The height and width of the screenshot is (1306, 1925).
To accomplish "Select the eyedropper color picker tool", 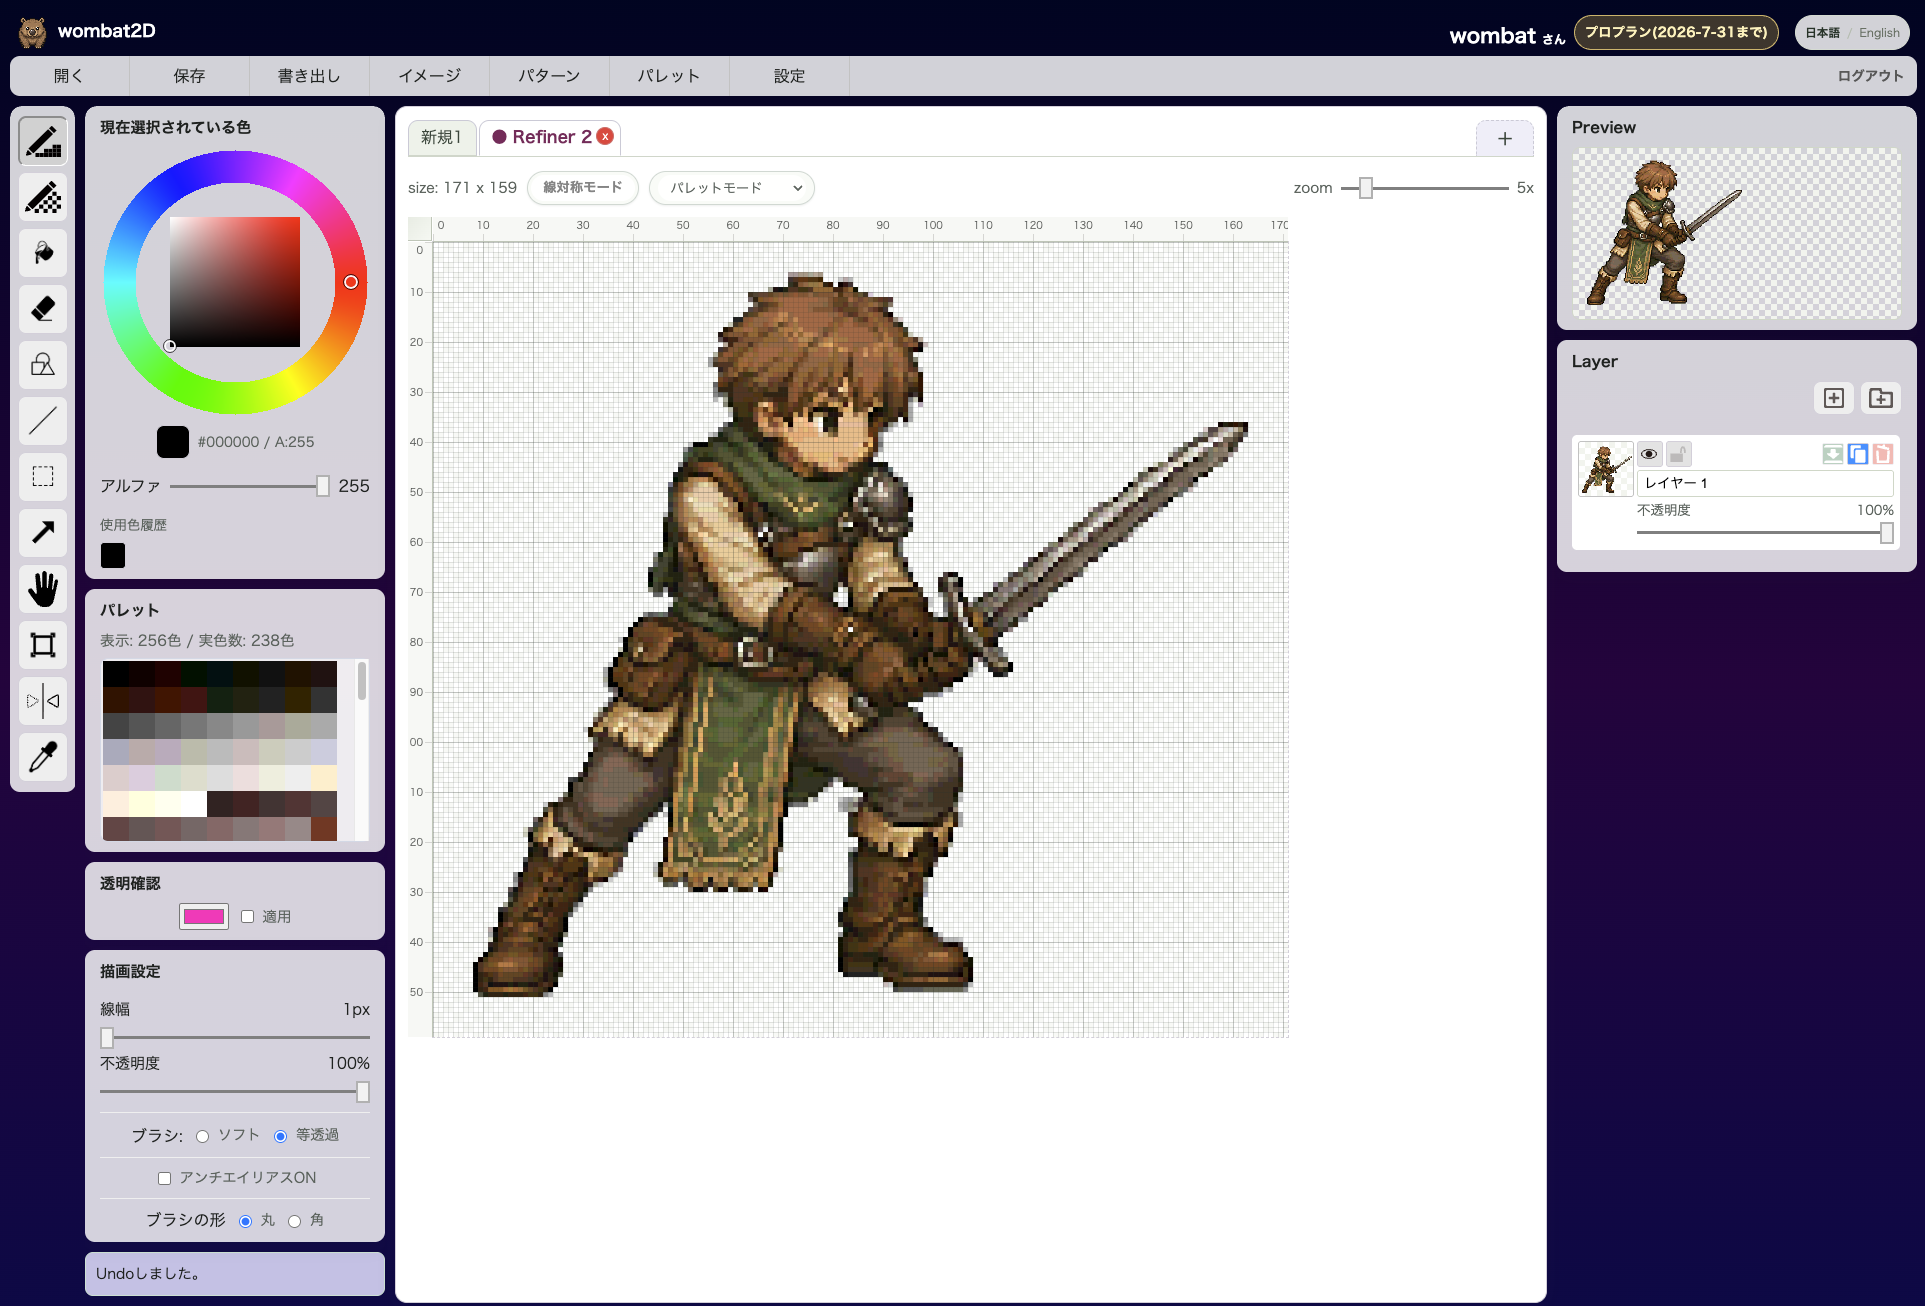I will (x=43, y=757).
